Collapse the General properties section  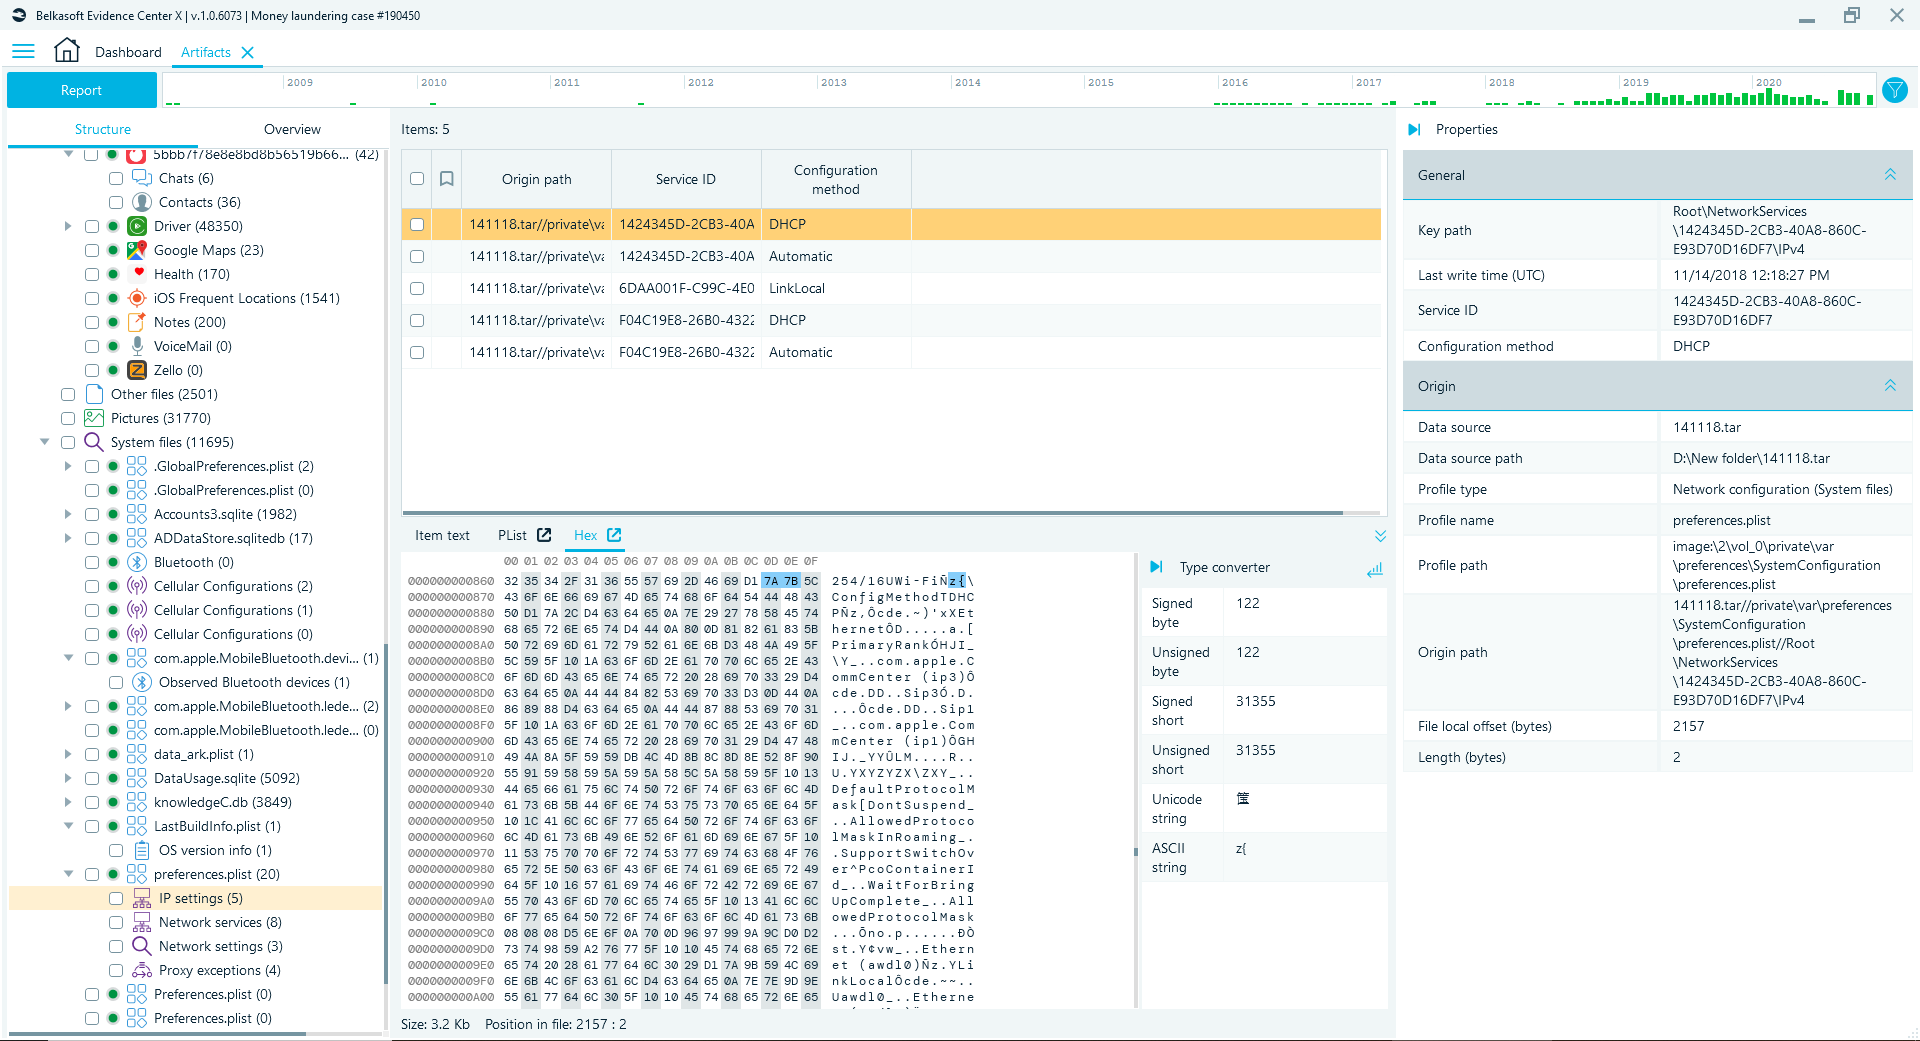(x=1890, y=174)
